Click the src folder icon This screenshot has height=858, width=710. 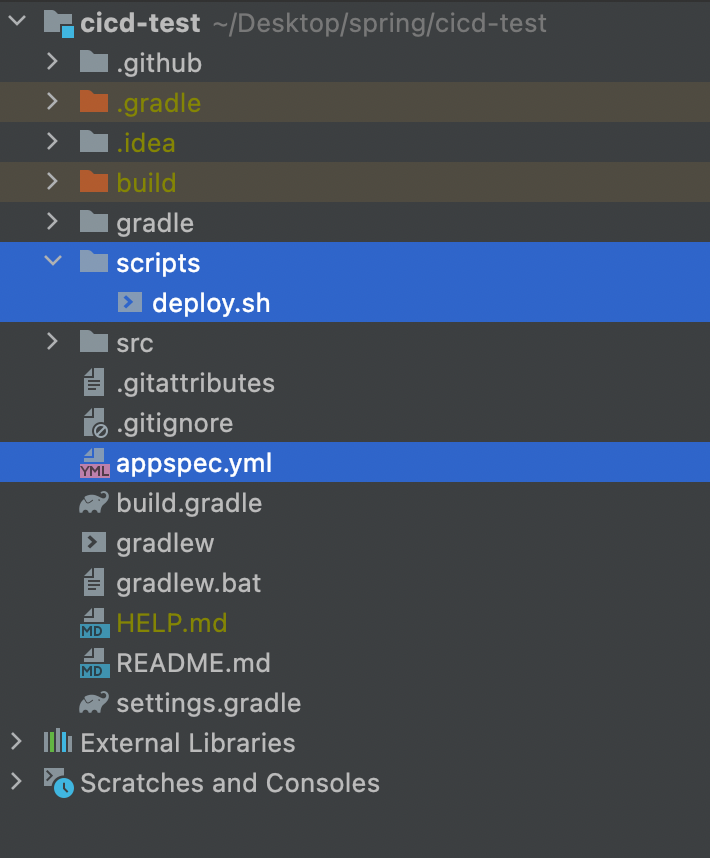[94, 341]
